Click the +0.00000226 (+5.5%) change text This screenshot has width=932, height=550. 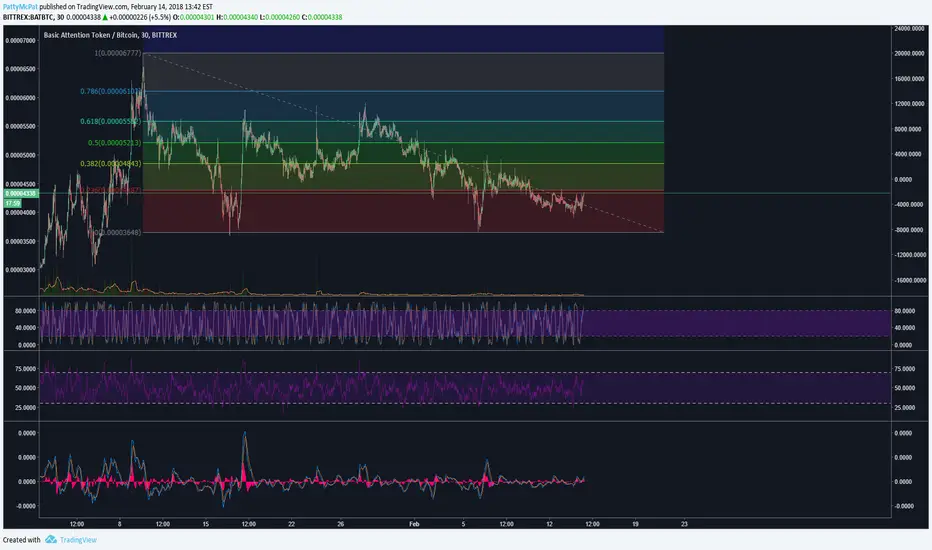coord(141,17)
